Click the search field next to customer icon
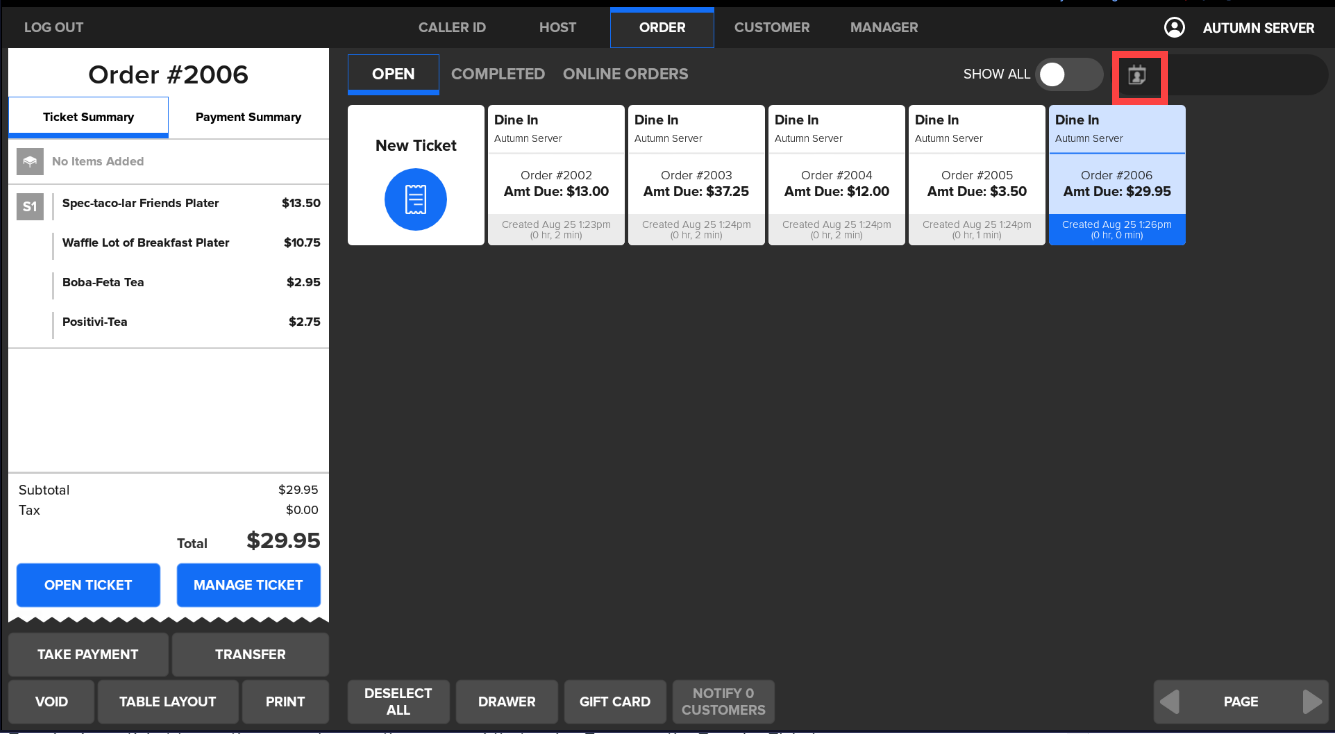The image size is (1335, 734). 1245,75
